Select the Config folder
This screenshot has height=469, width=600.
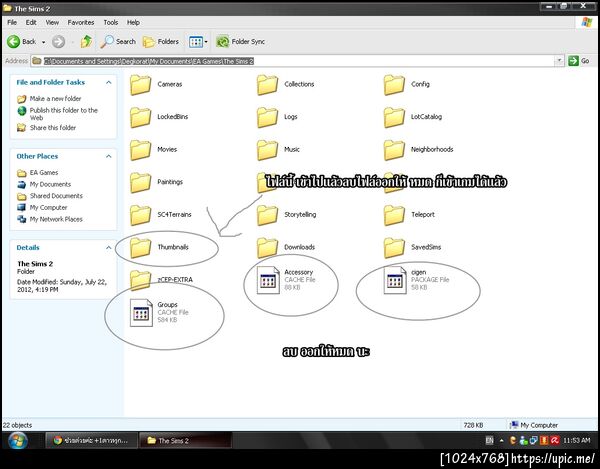tap(406, 85)
